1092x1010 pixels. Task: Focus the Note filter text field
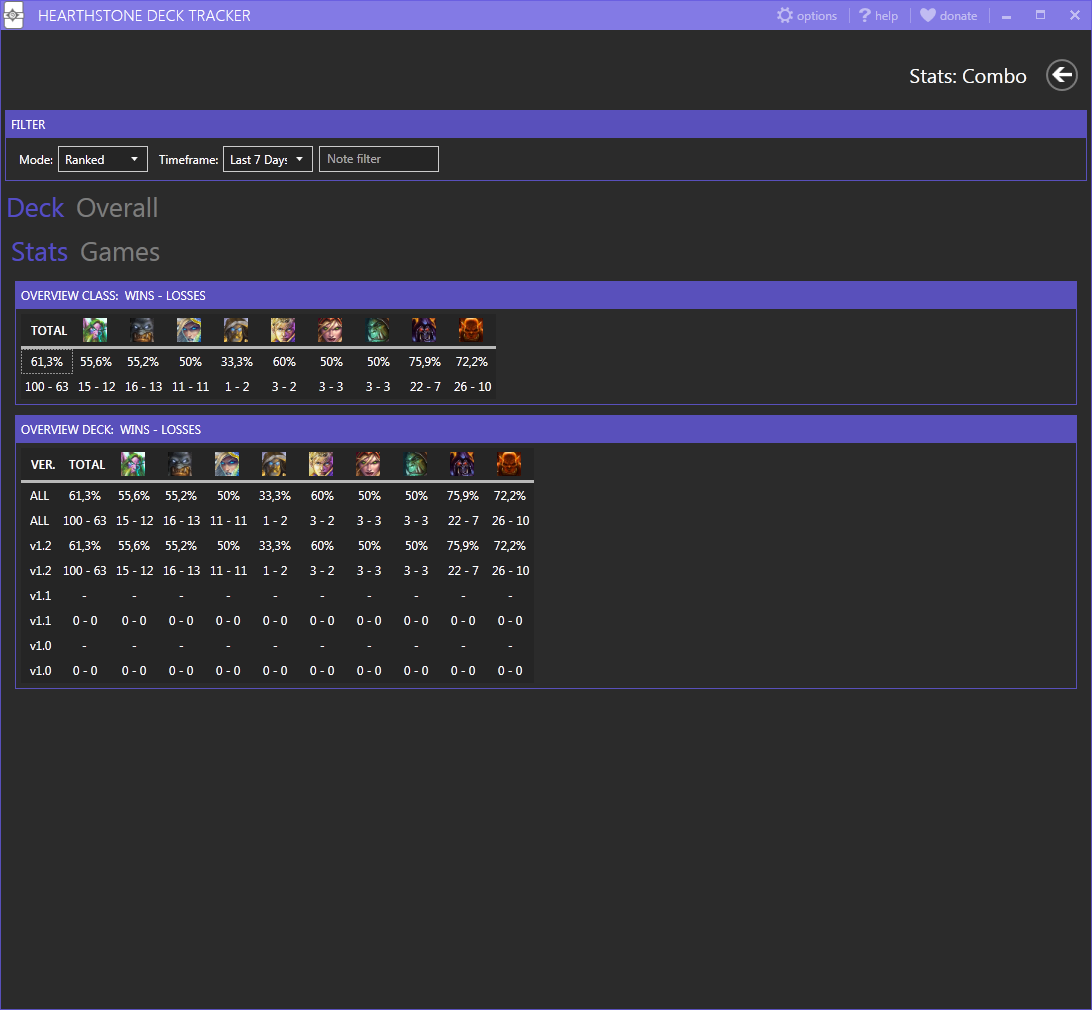[x=378, y=159]
